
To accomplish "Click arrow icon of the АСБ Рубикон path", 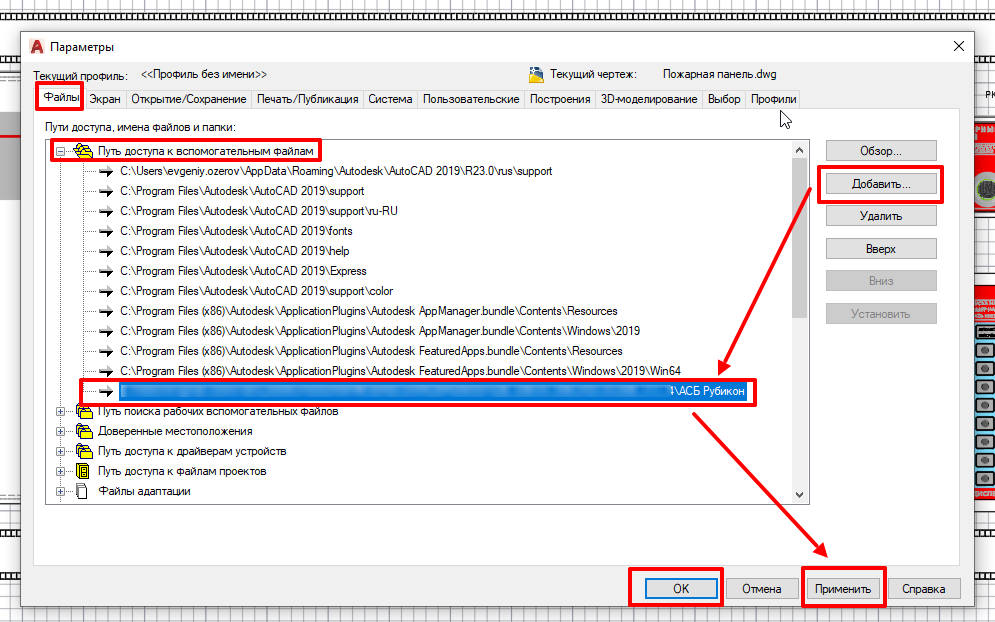I will tap(106, 392).
